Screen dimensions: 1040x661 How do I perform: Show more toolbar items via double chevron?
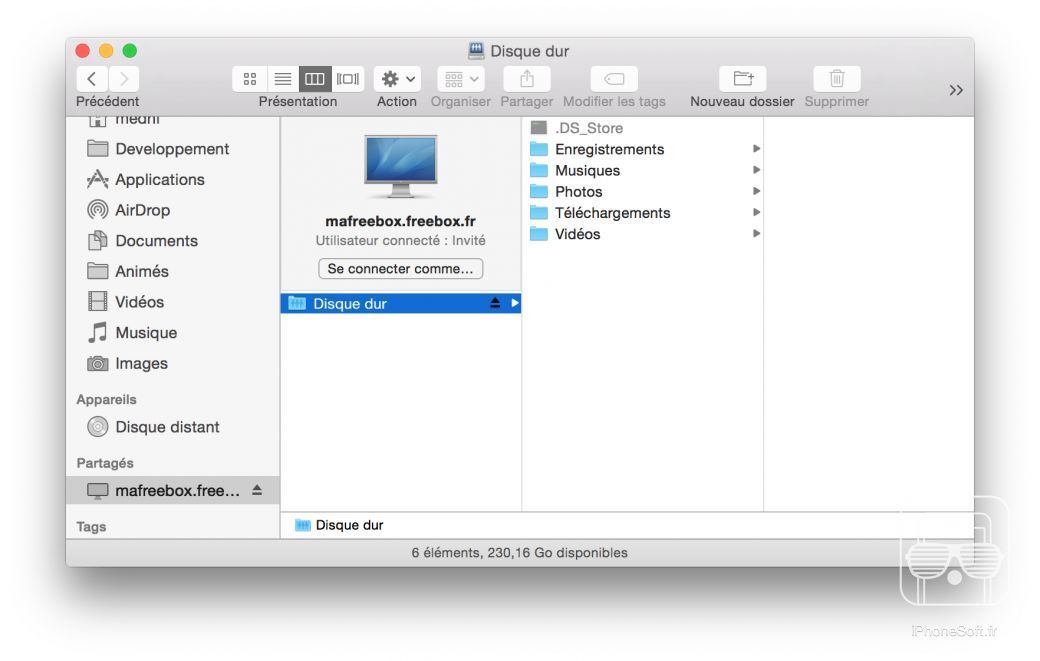956,90
